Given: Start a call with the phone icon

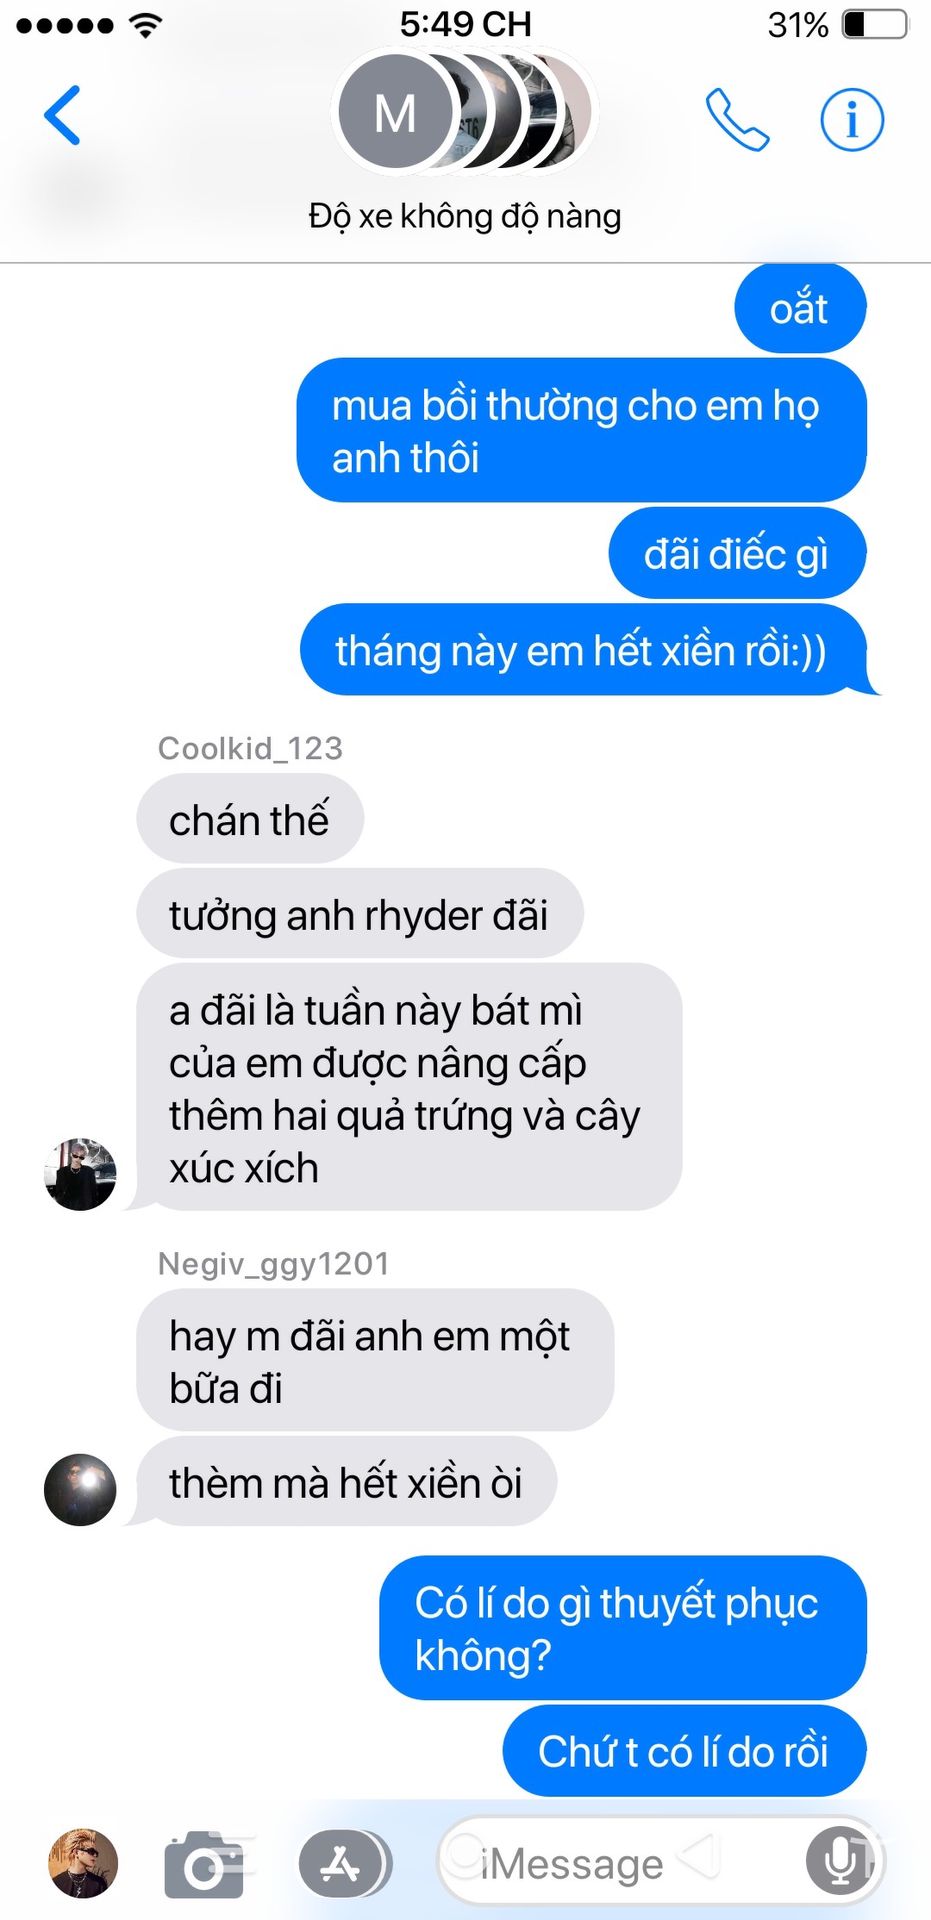Looking at the screenshot, I should [737, 119].
